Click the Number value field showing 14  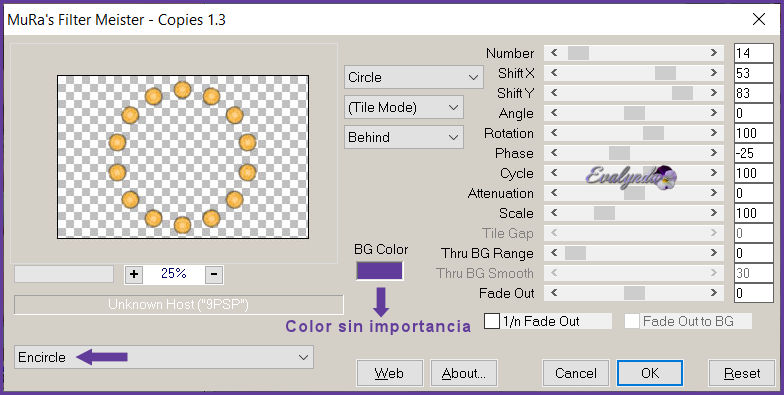tap(754, 53)
